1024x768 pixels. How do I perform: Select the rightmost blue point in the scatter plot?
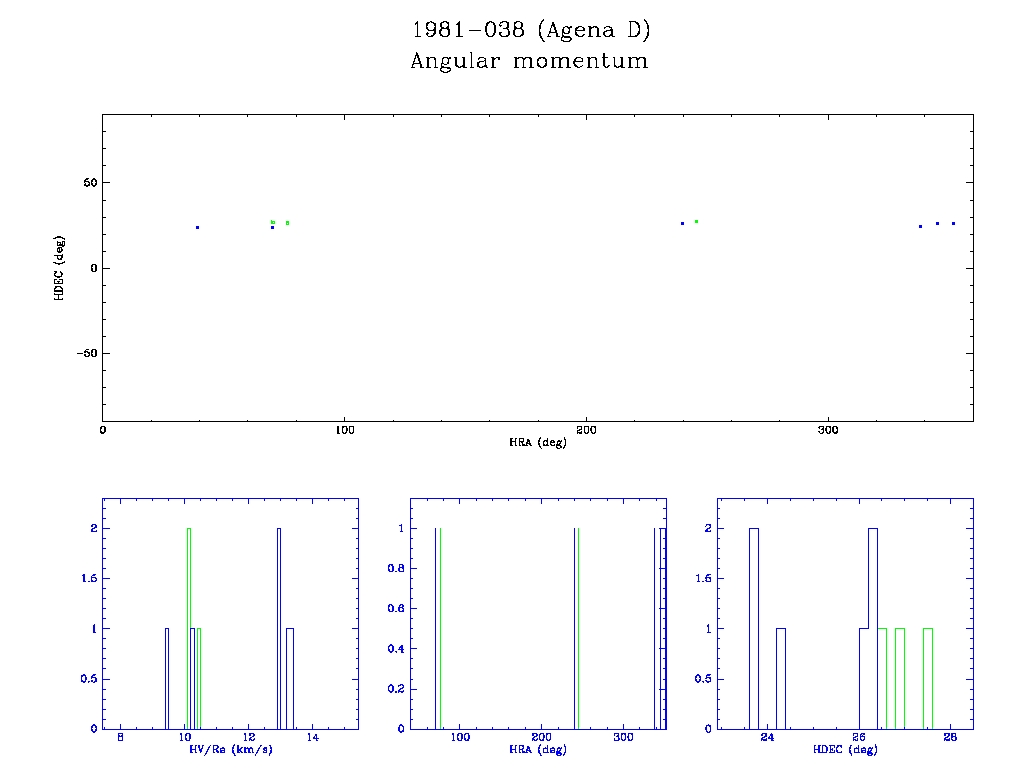953,223
